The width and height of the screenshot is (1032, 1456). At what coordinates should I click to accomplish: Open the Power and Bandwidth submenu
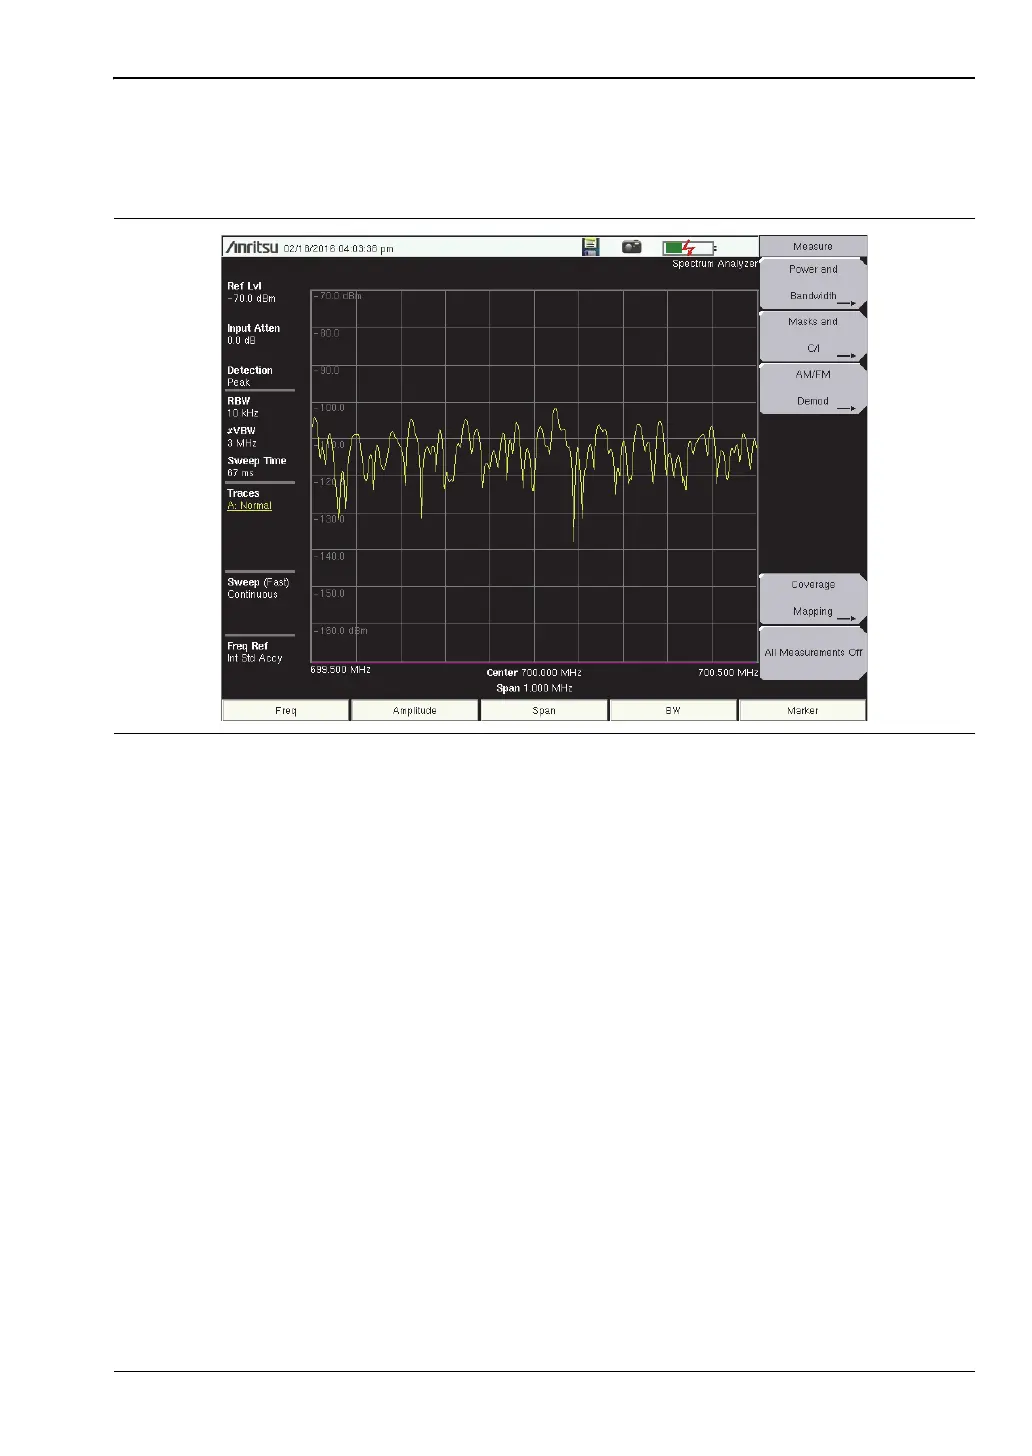click(x=813, y=283)
